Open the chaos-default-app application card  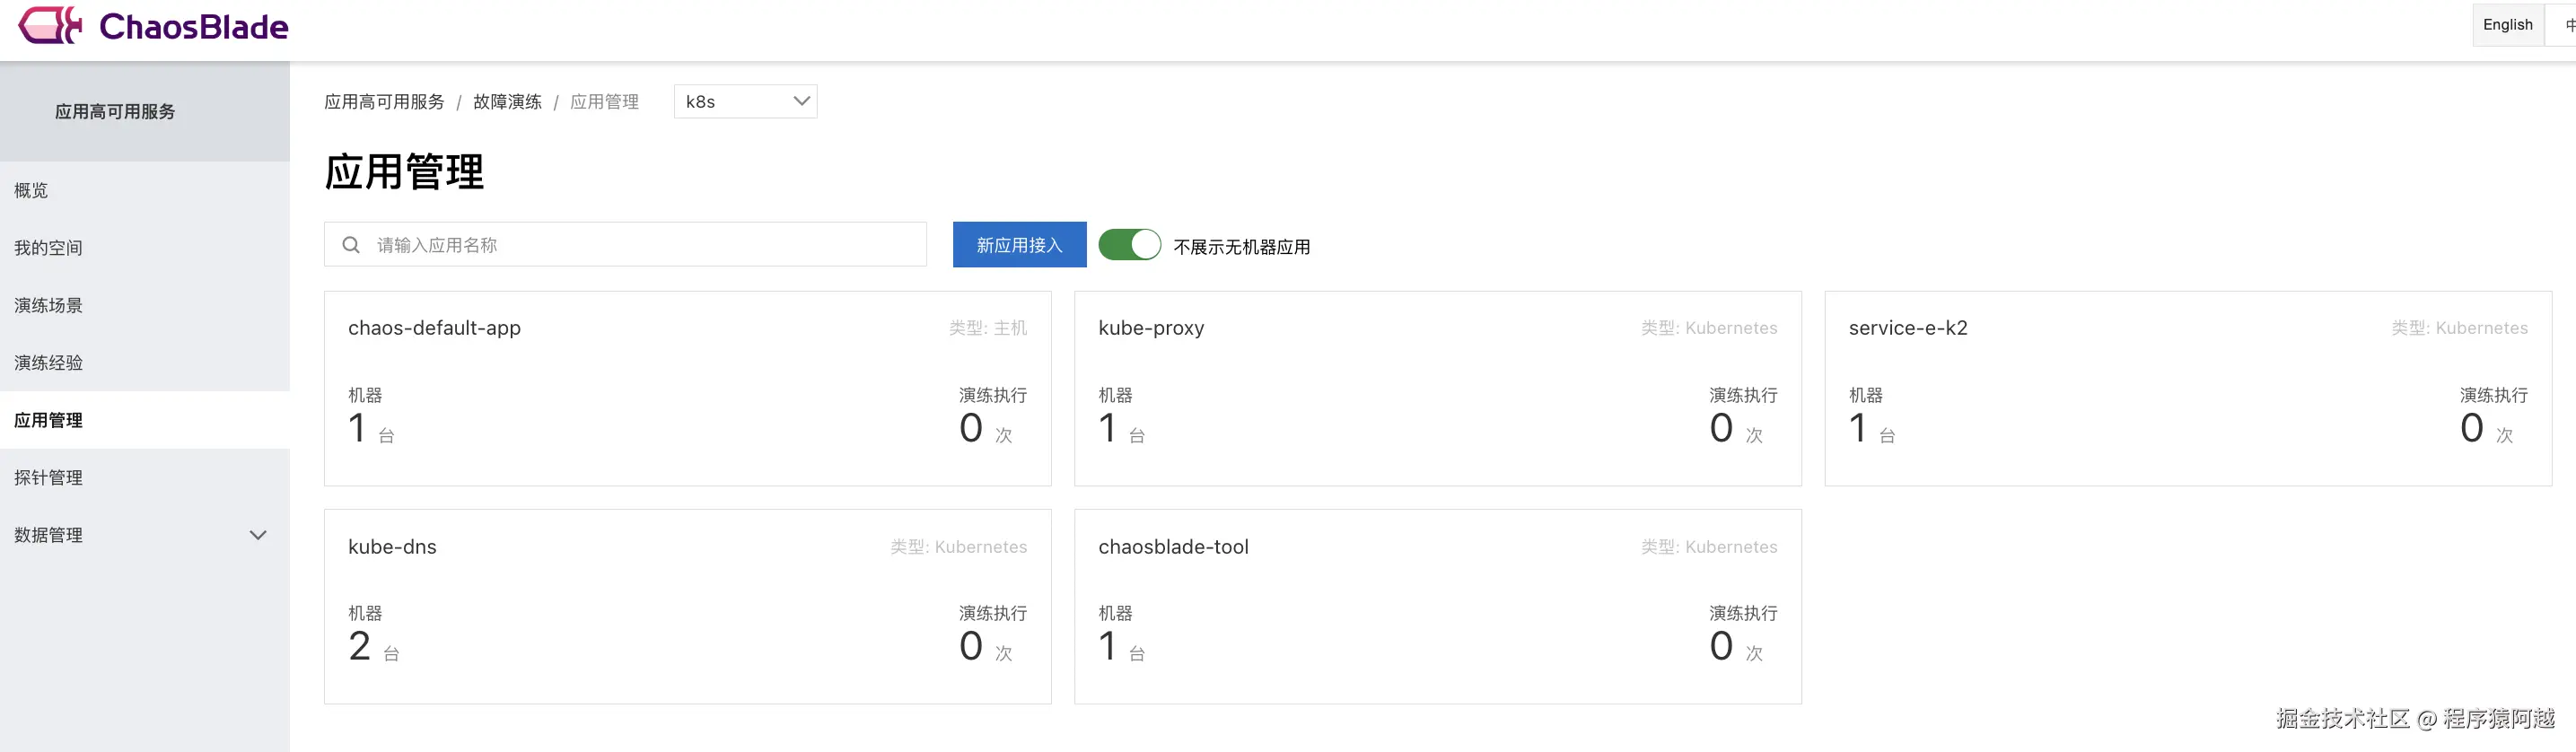687,388
